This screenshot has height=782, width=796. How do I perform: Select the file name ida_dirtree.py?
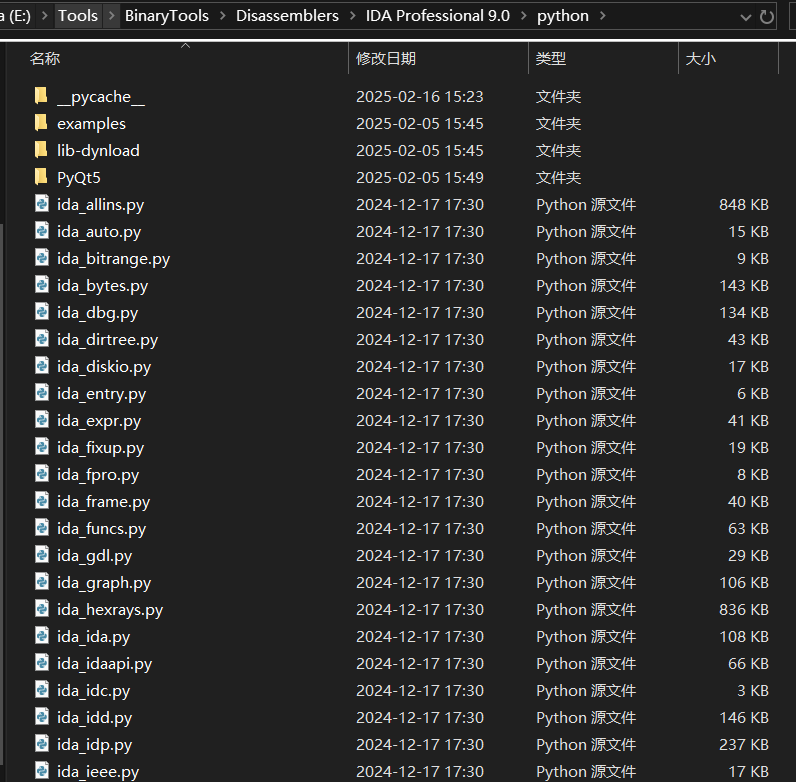107,340
